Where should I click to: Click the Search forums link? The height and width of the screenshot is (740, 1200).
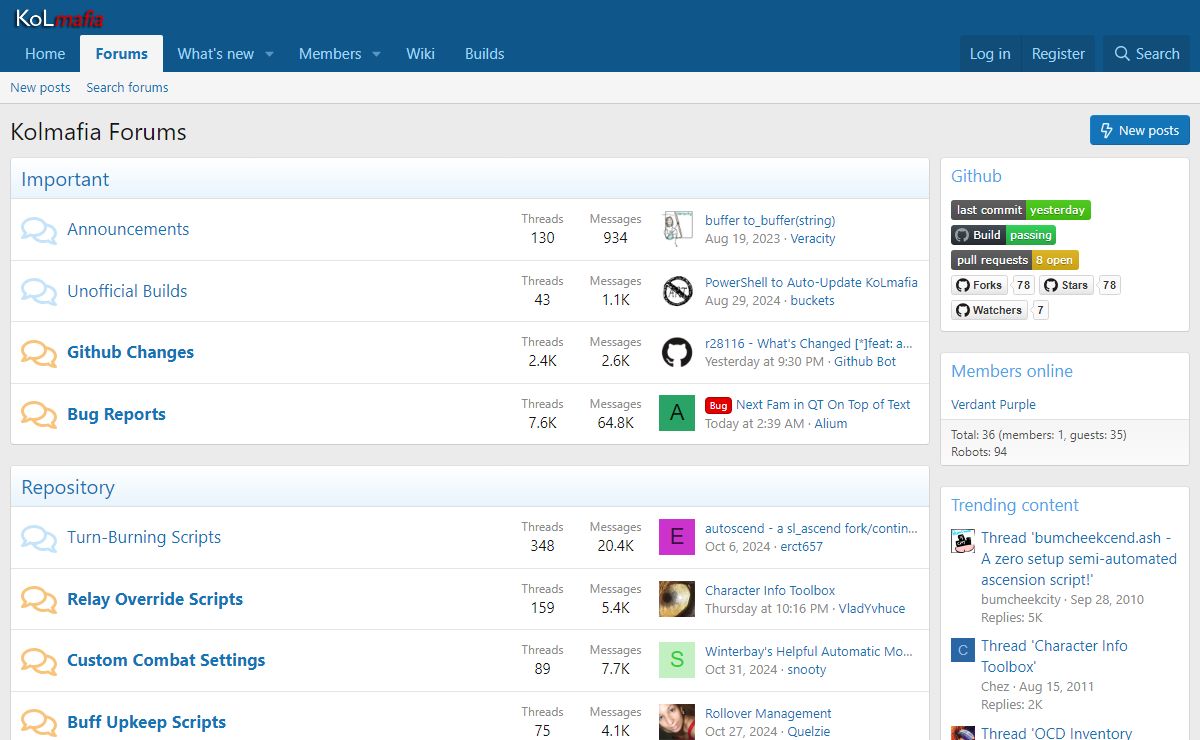pyautogui.click(x=127, y=88)
